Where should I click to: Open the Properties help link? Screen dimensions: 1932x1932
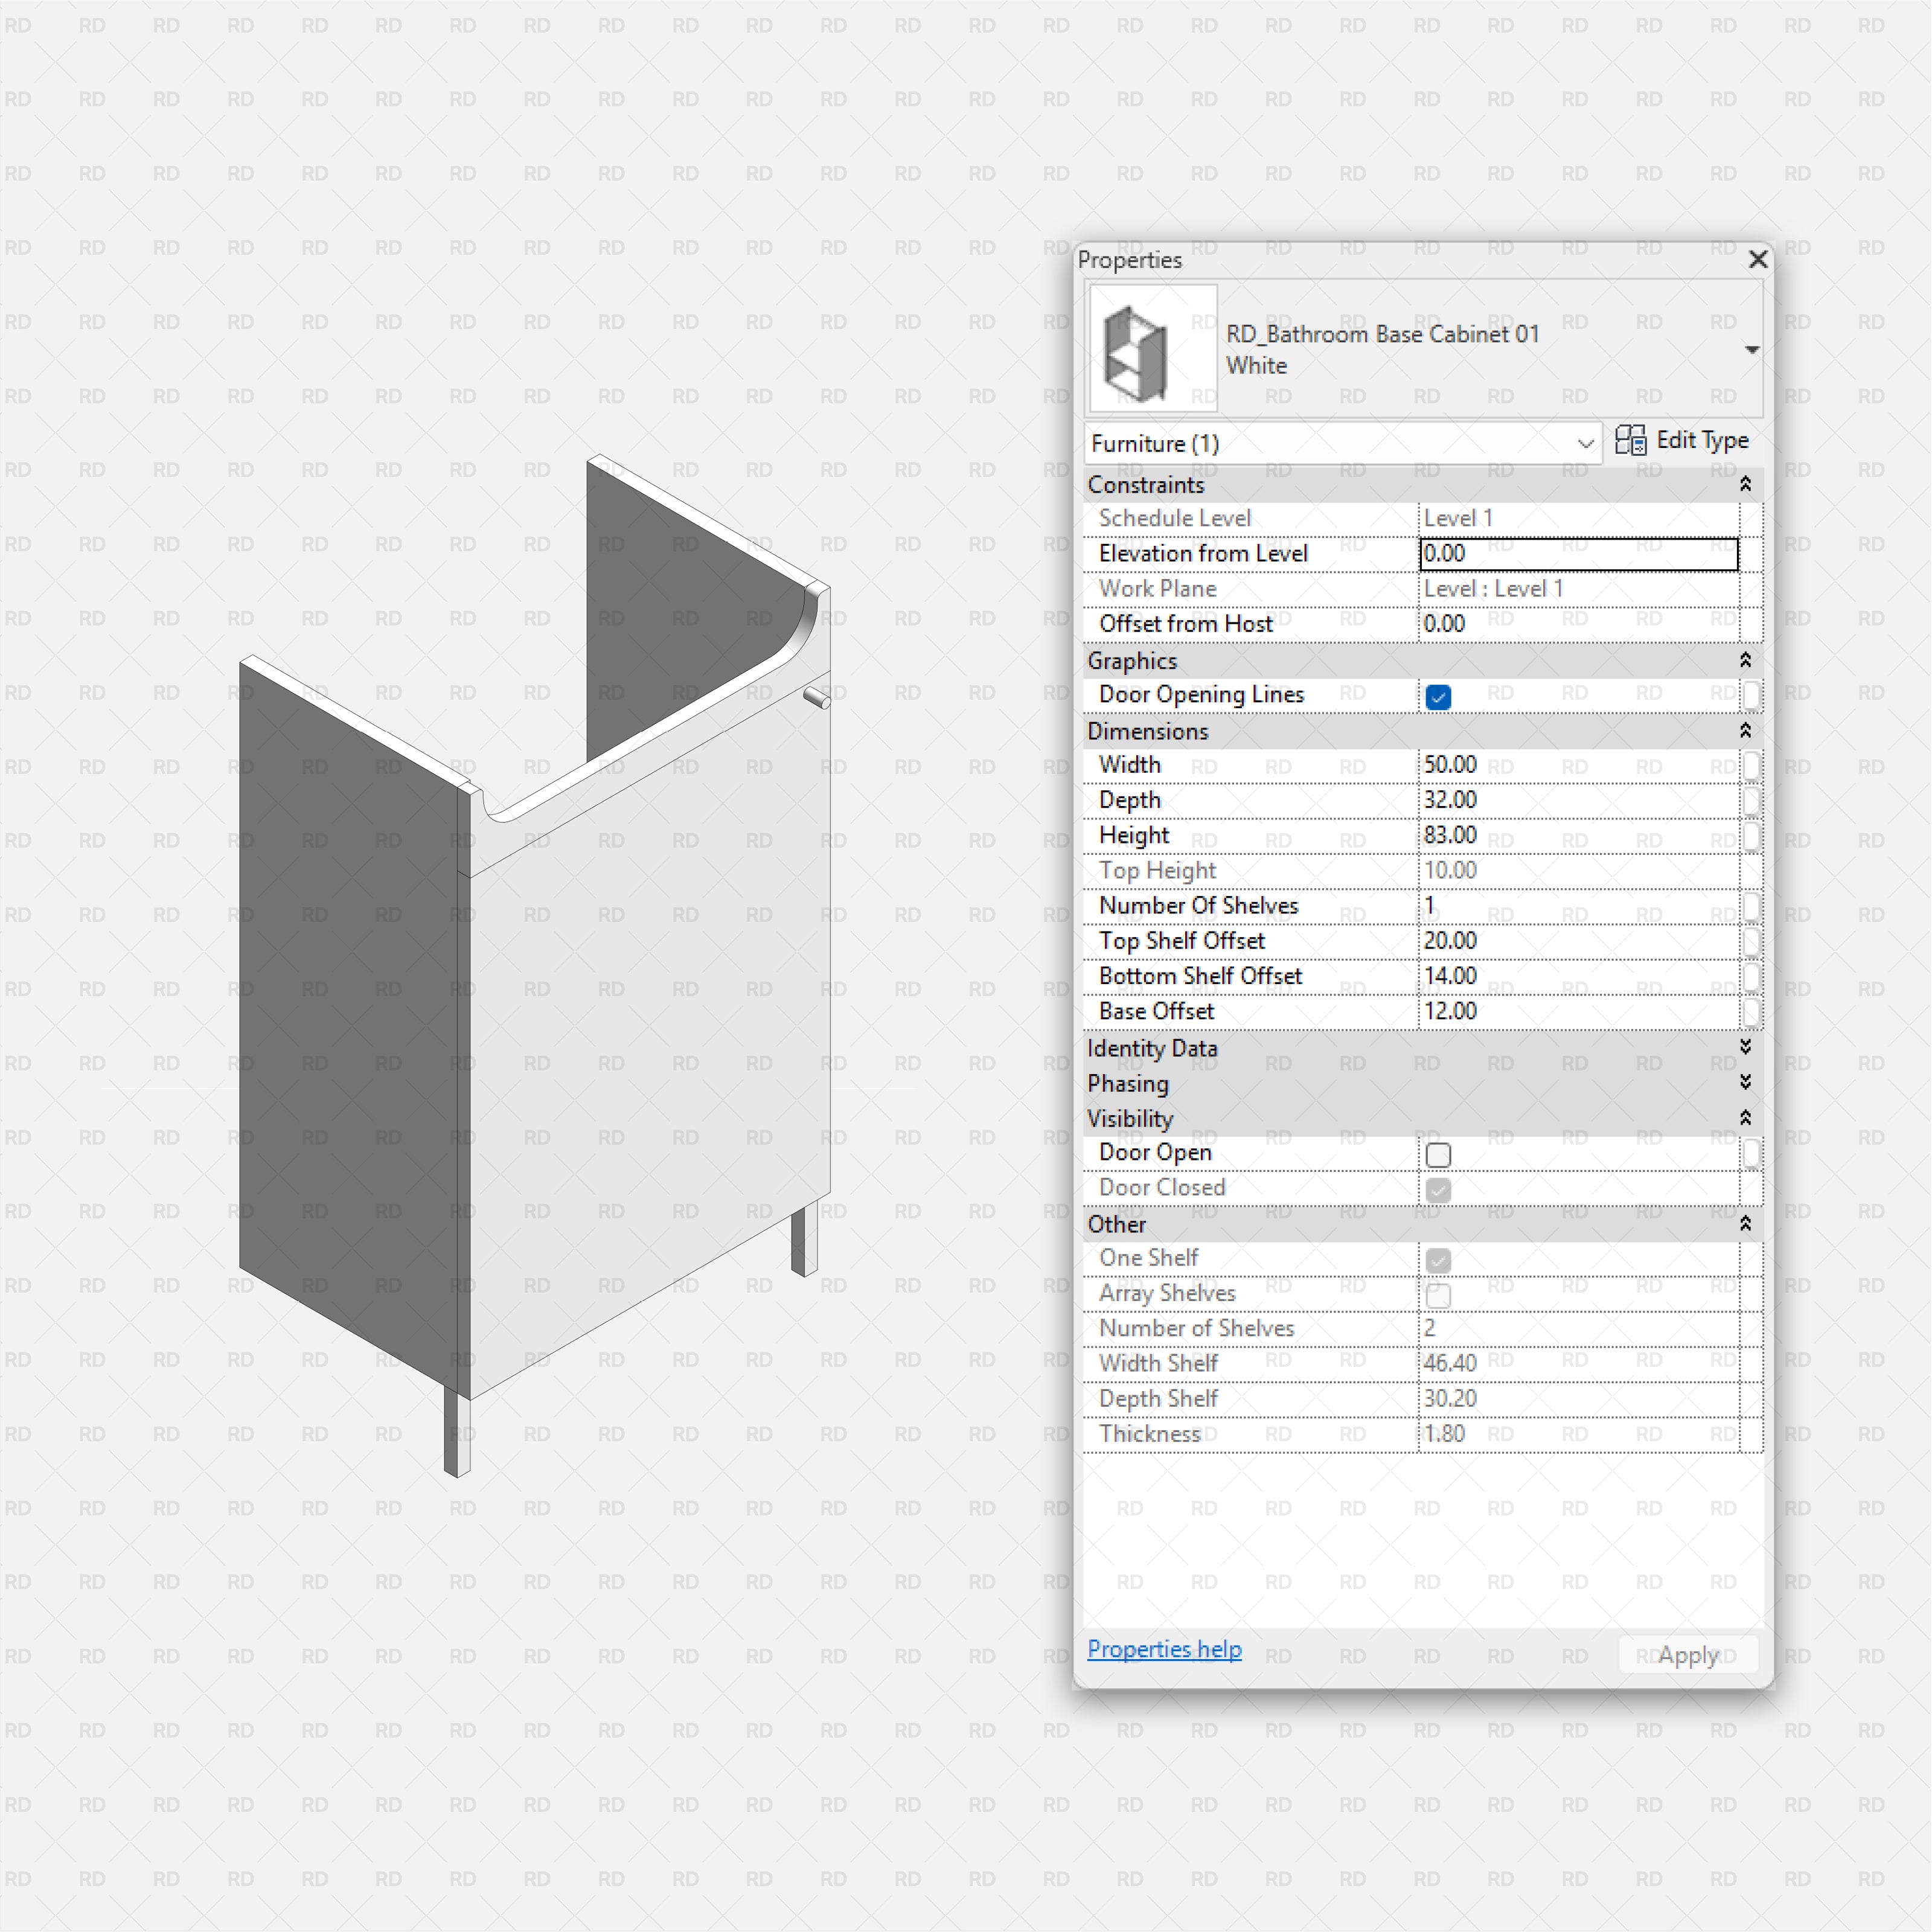pyautogui.click(x=1164, y=1649)
